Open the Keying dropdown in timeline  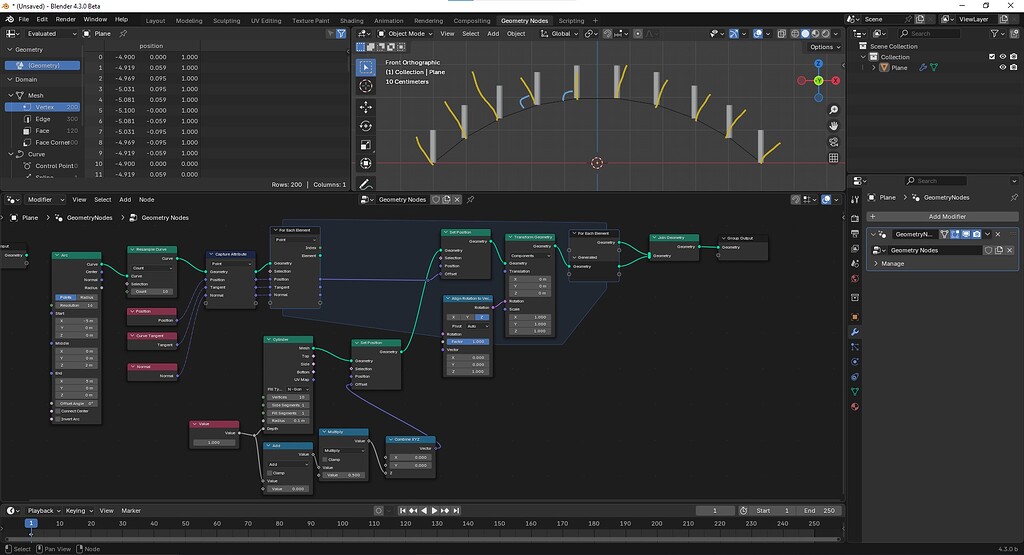coord(80,511)
